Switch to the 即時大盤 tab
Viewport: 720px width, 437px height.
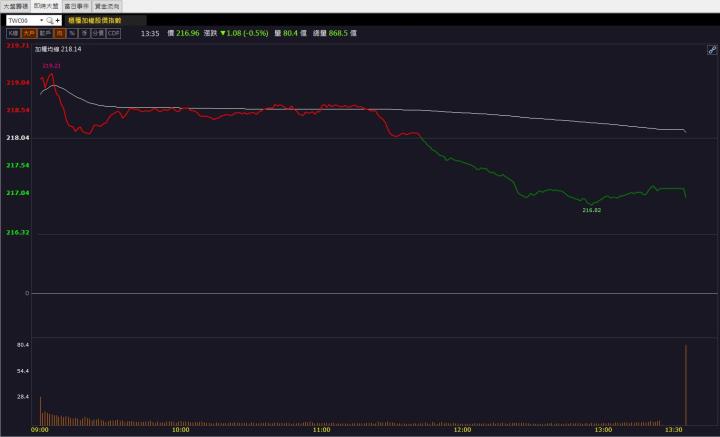click(x=46, y=6)
